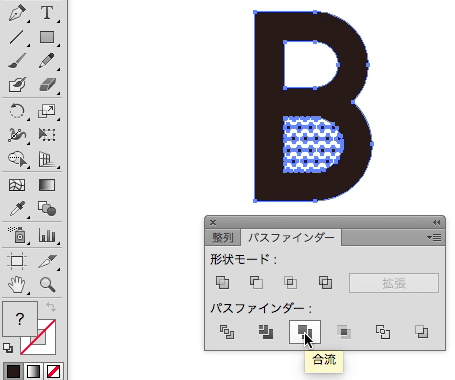
Task: Close the Pathfinder panel
Action: (x=213, y=222)
